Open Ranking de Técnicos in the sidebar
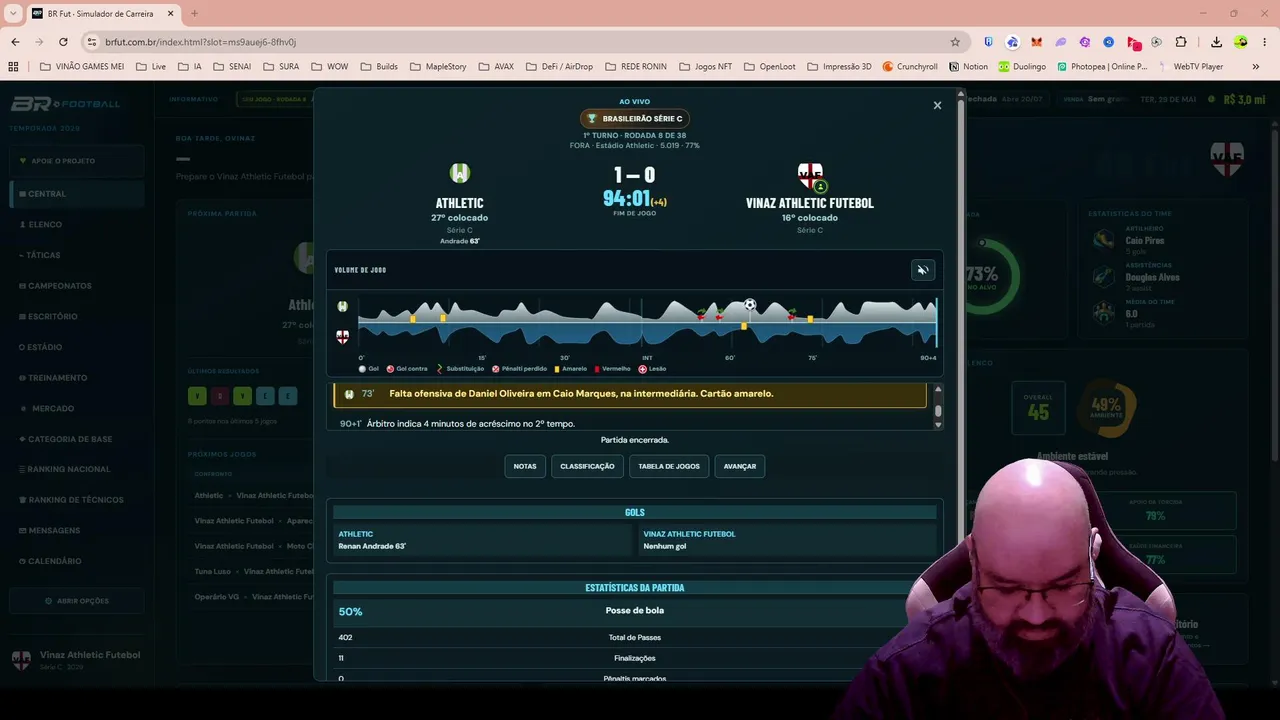This screenshot has width=1280, height=720. pos(77,500)
